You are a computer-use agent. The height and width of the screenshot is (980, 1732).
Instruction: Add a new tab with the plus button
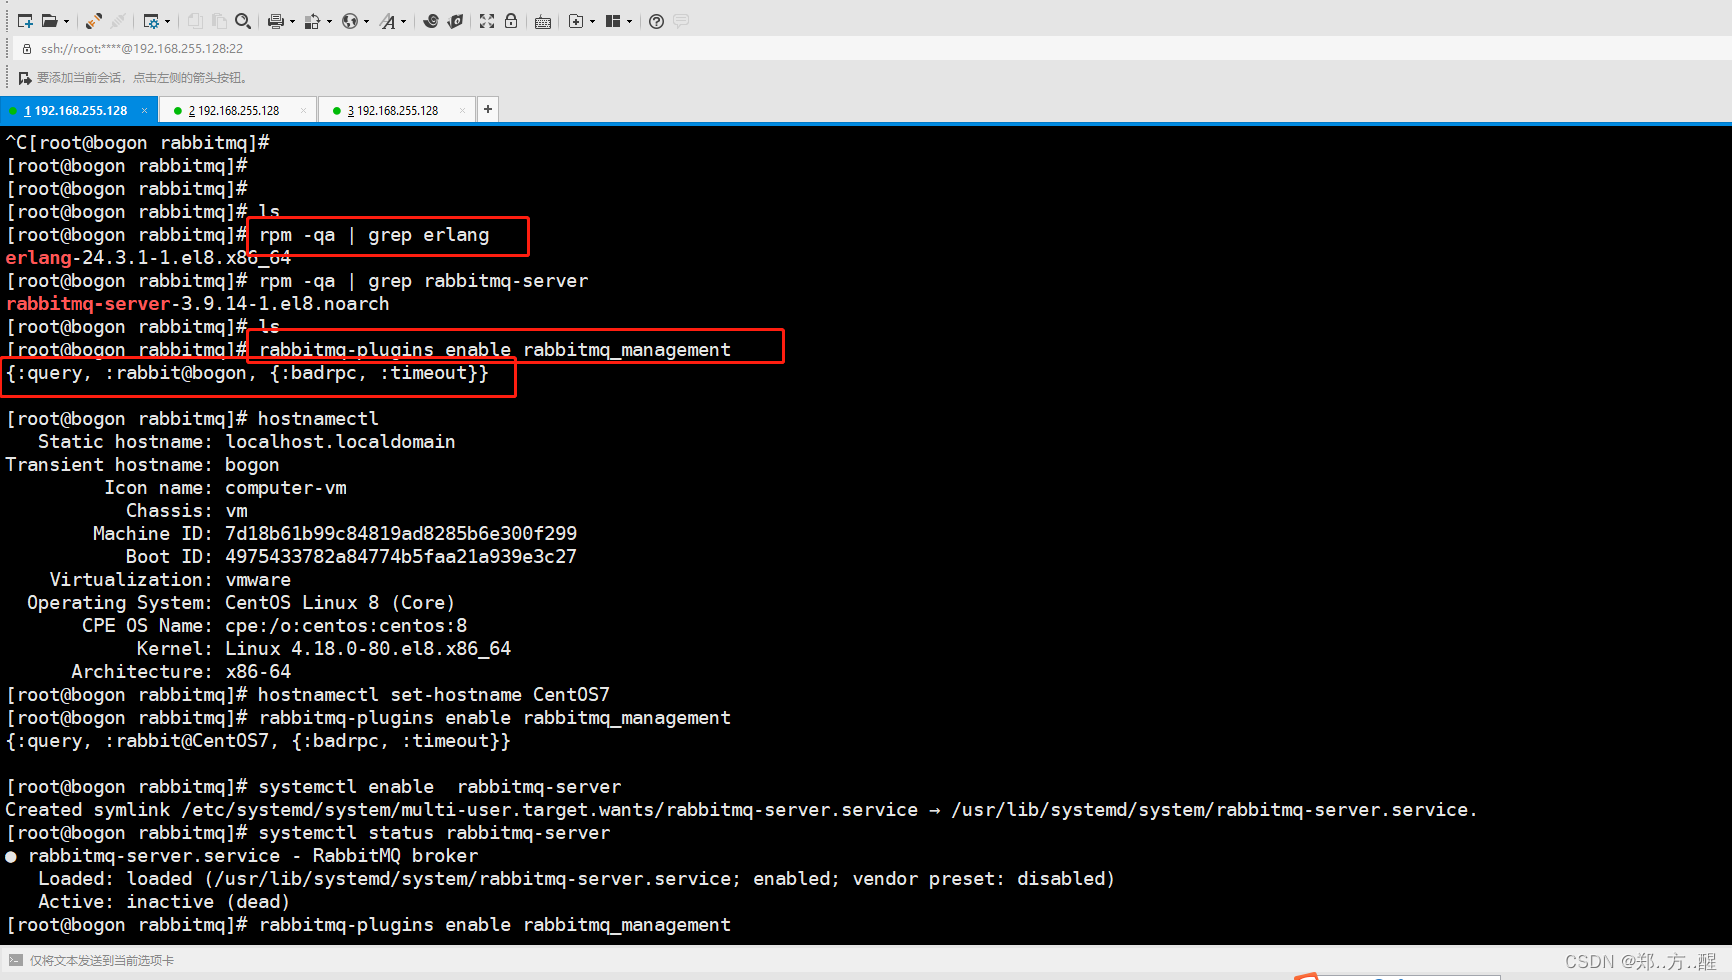coord(488,109)
